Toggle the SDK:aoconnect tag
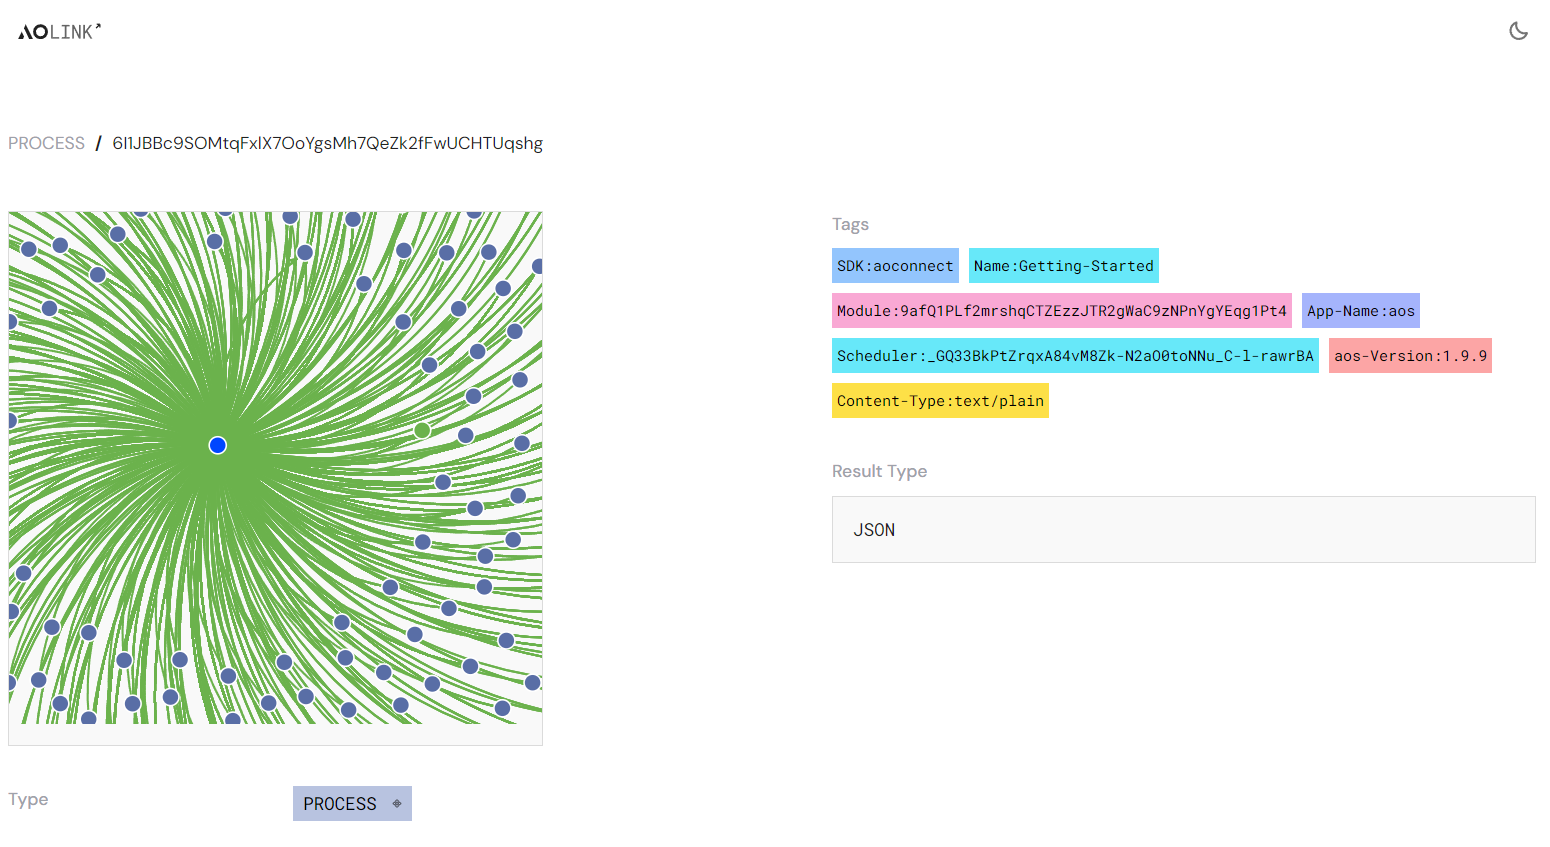The image size is (1550, 847). pyautogui.click(x=895, y=265)
